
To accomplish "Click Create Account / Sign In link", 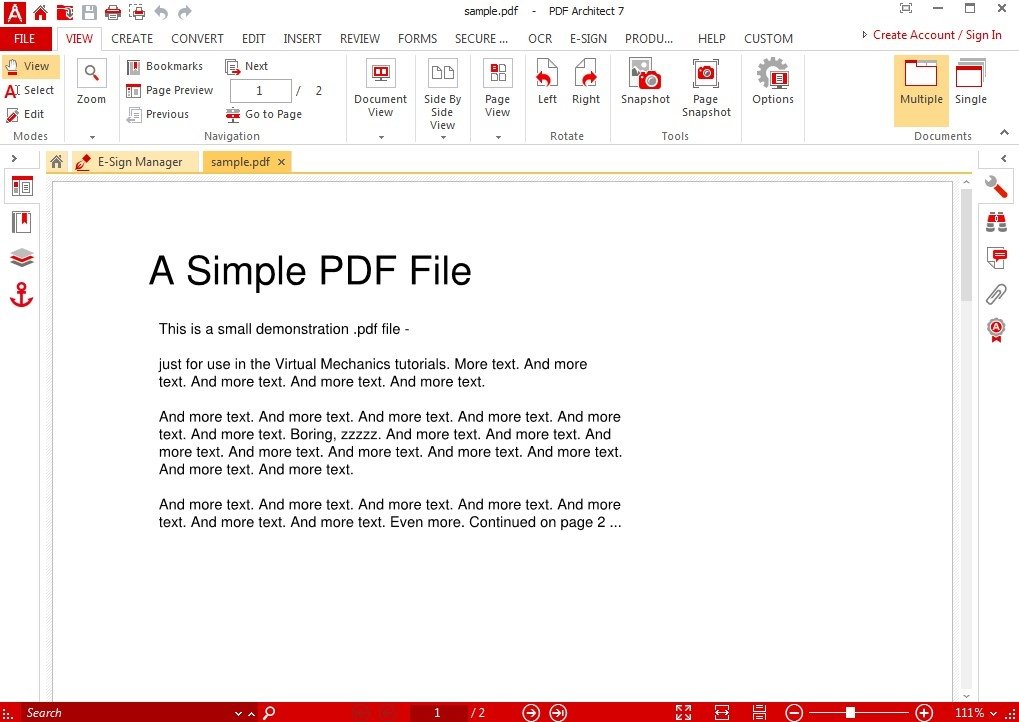I will pyautogui.click(x=936, y=34).
